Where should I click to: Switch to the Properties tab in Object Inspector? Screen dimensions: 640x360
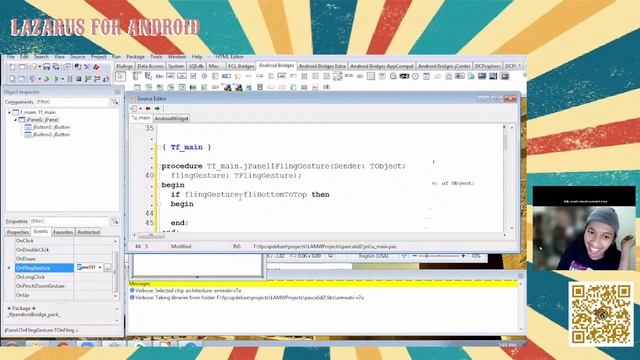(x=17, y=232)
